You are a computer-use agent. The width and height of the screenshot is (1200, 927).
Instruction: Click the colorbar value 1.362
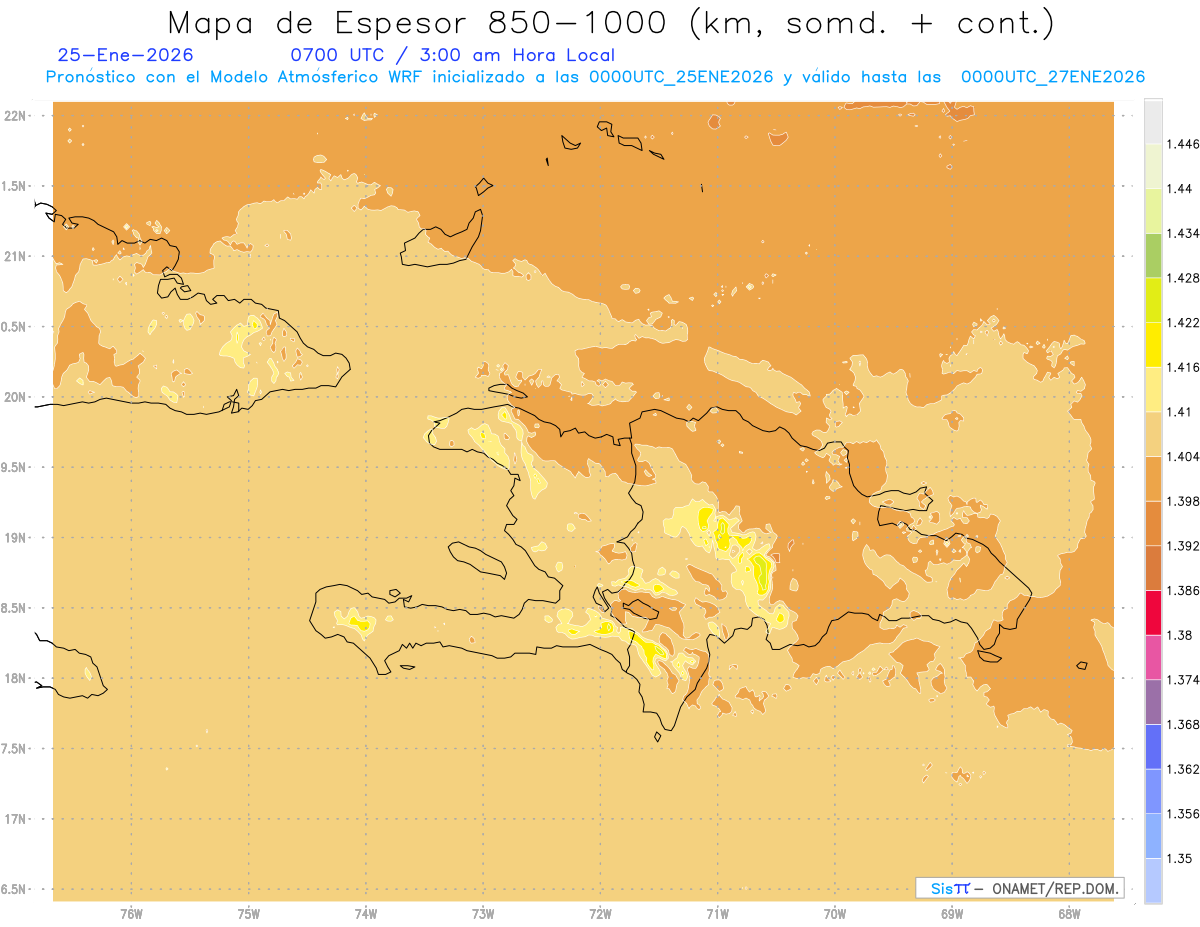point(1184,769)
